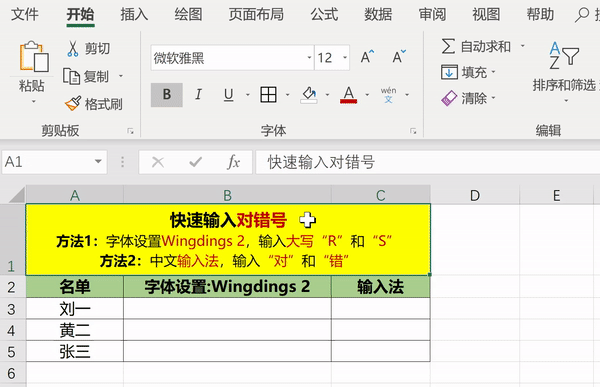
Task: Expand font color palette arrow
Action: (367, 95)
